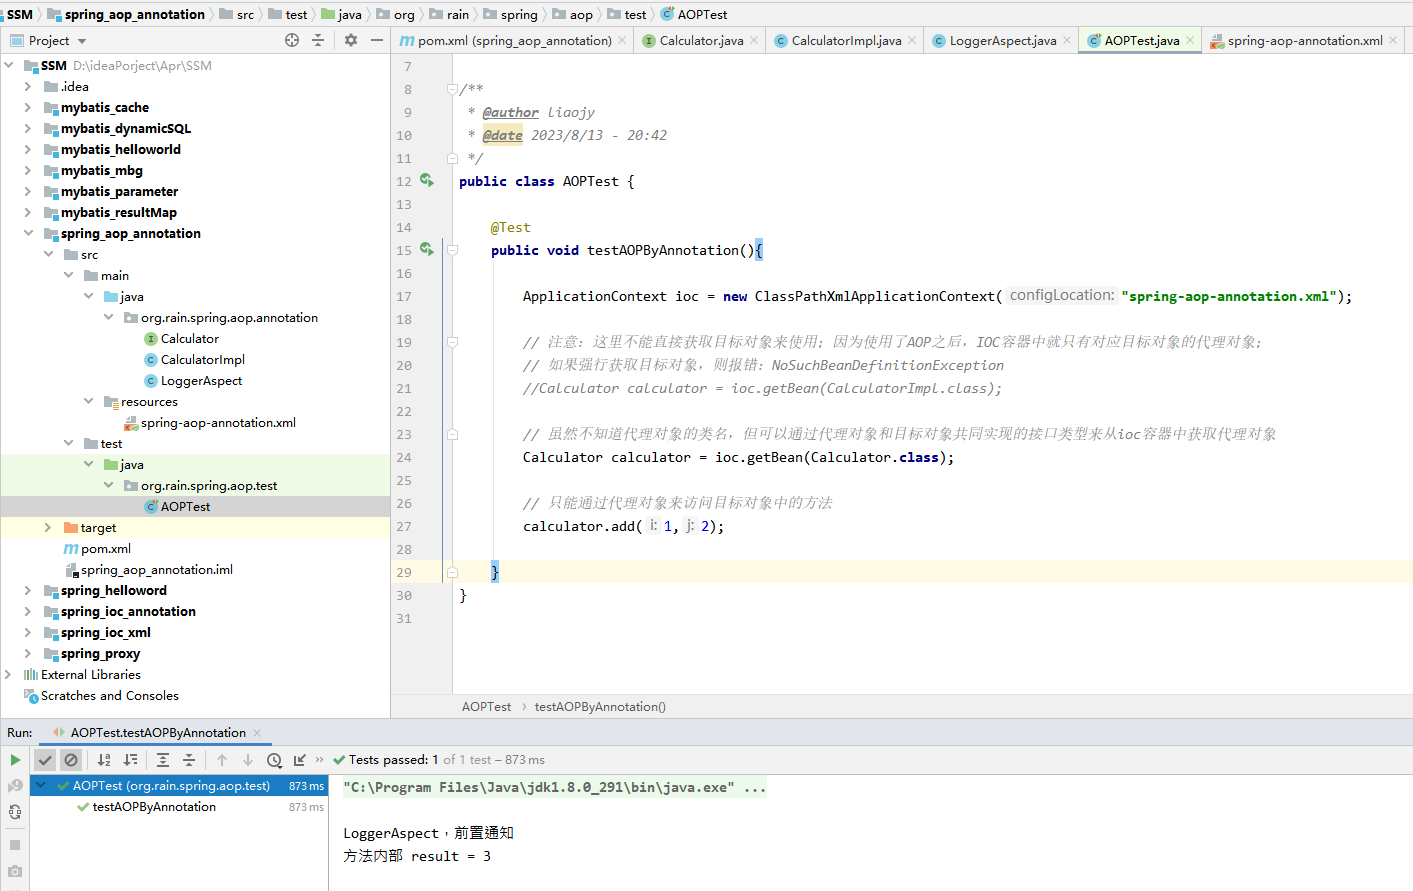Expand the target folder
Viewport: 1413px width, 891px height.
[47, 528]
